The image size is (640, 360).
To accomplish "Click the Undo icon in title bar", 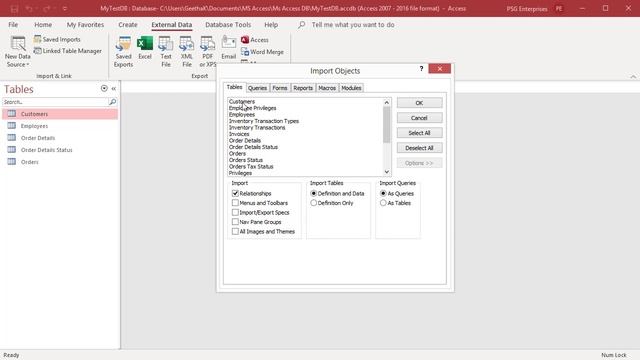I will point(29,9).
